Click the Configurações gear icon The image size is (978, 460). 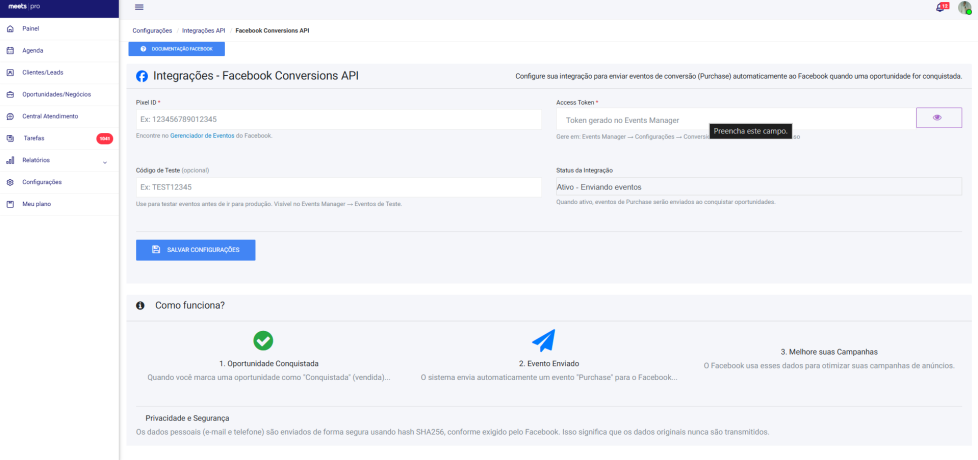click(10, 182)
